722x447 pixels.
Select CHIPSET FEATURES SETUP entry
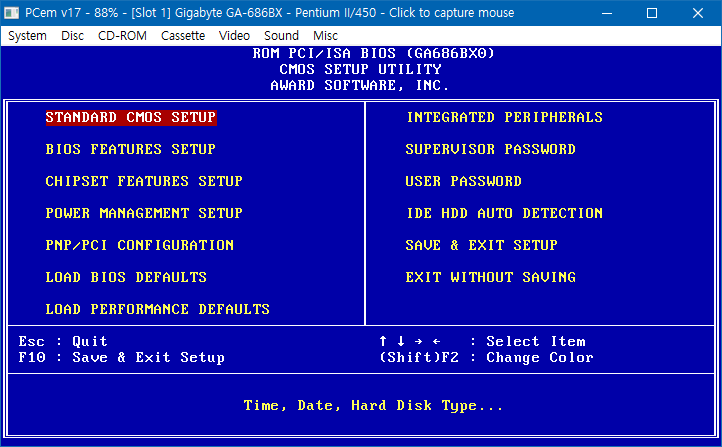144,181
